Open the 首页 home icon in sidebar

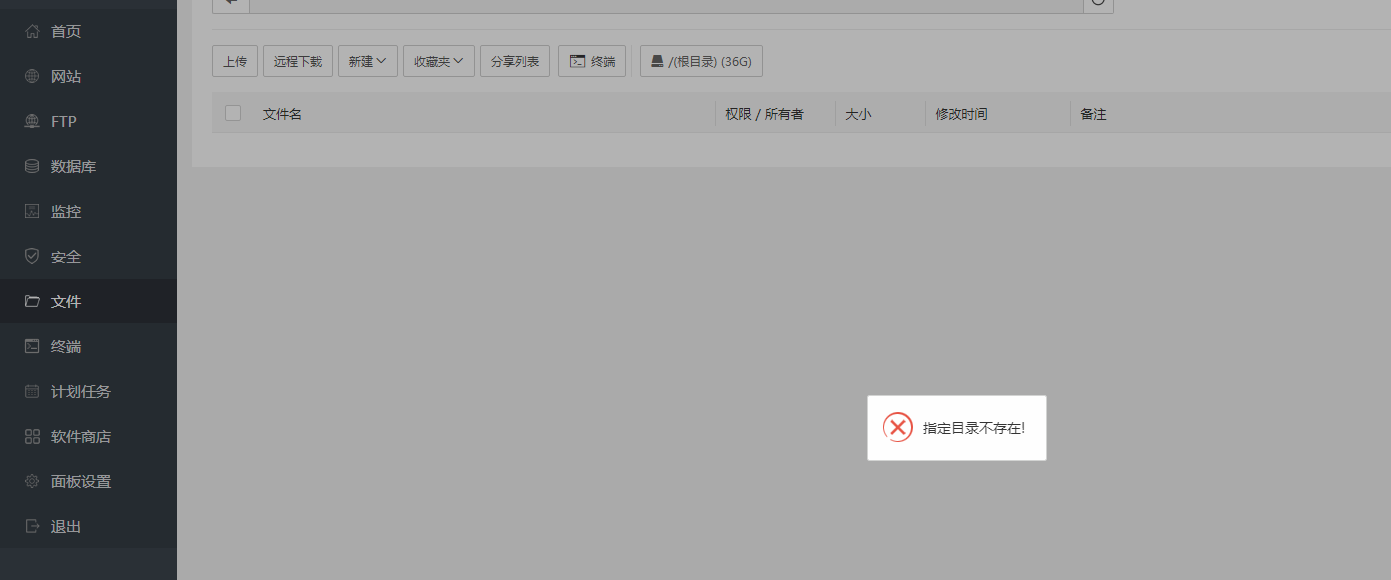(x=32, y=31)
